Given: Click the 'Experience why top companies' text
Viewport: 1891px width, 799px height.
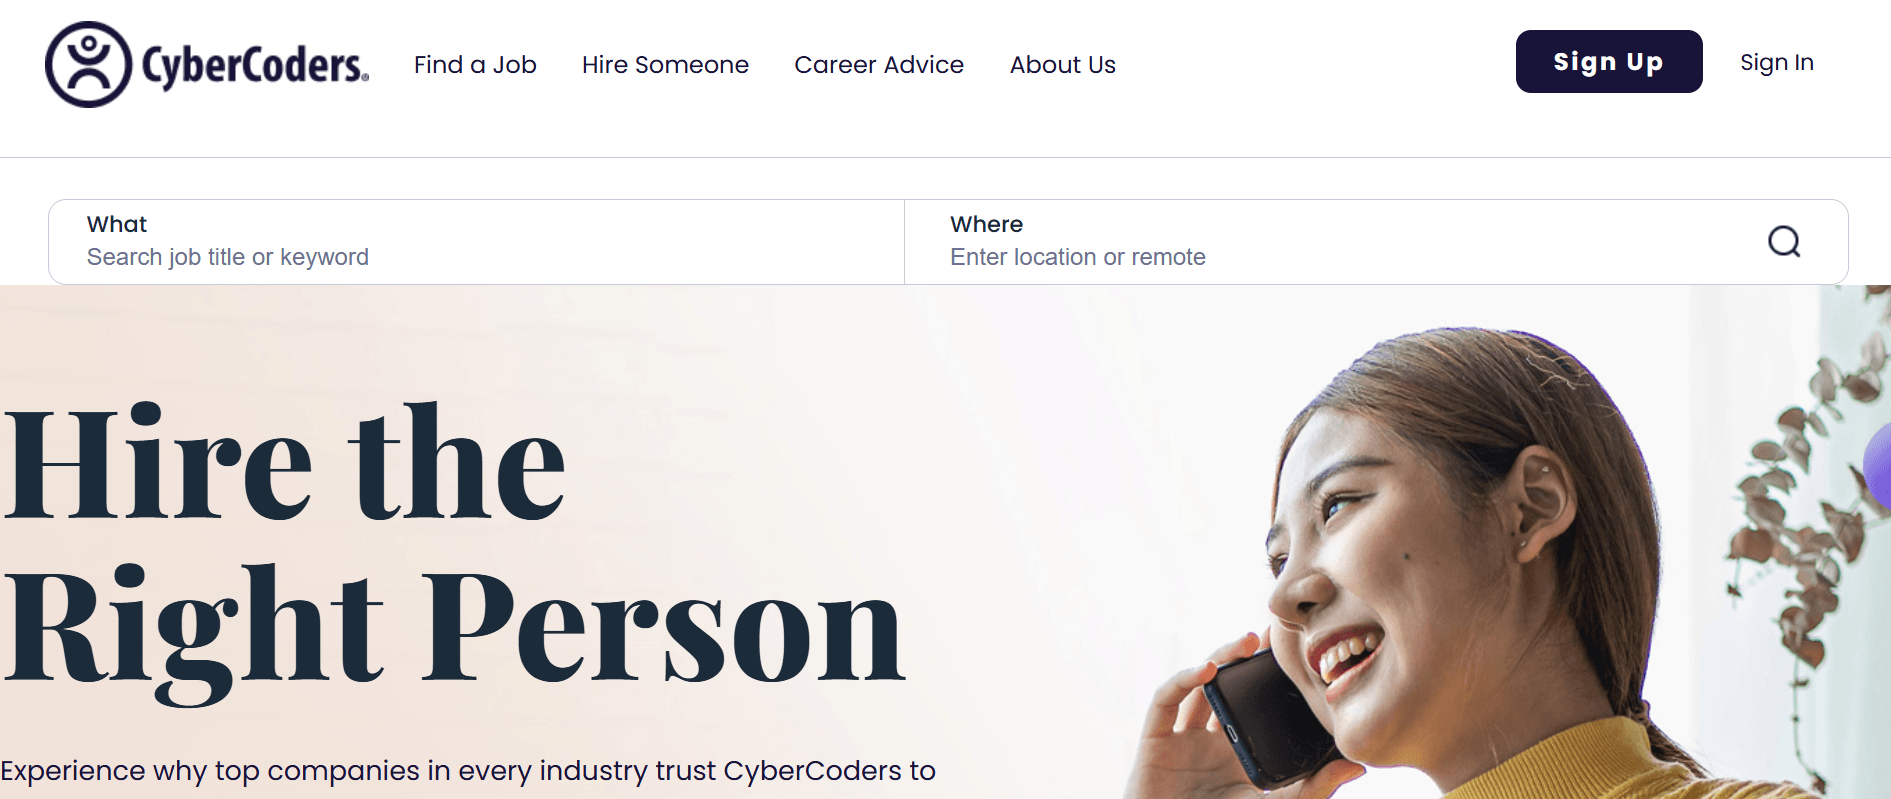Looking at the screenshot, I should point(468,771).
